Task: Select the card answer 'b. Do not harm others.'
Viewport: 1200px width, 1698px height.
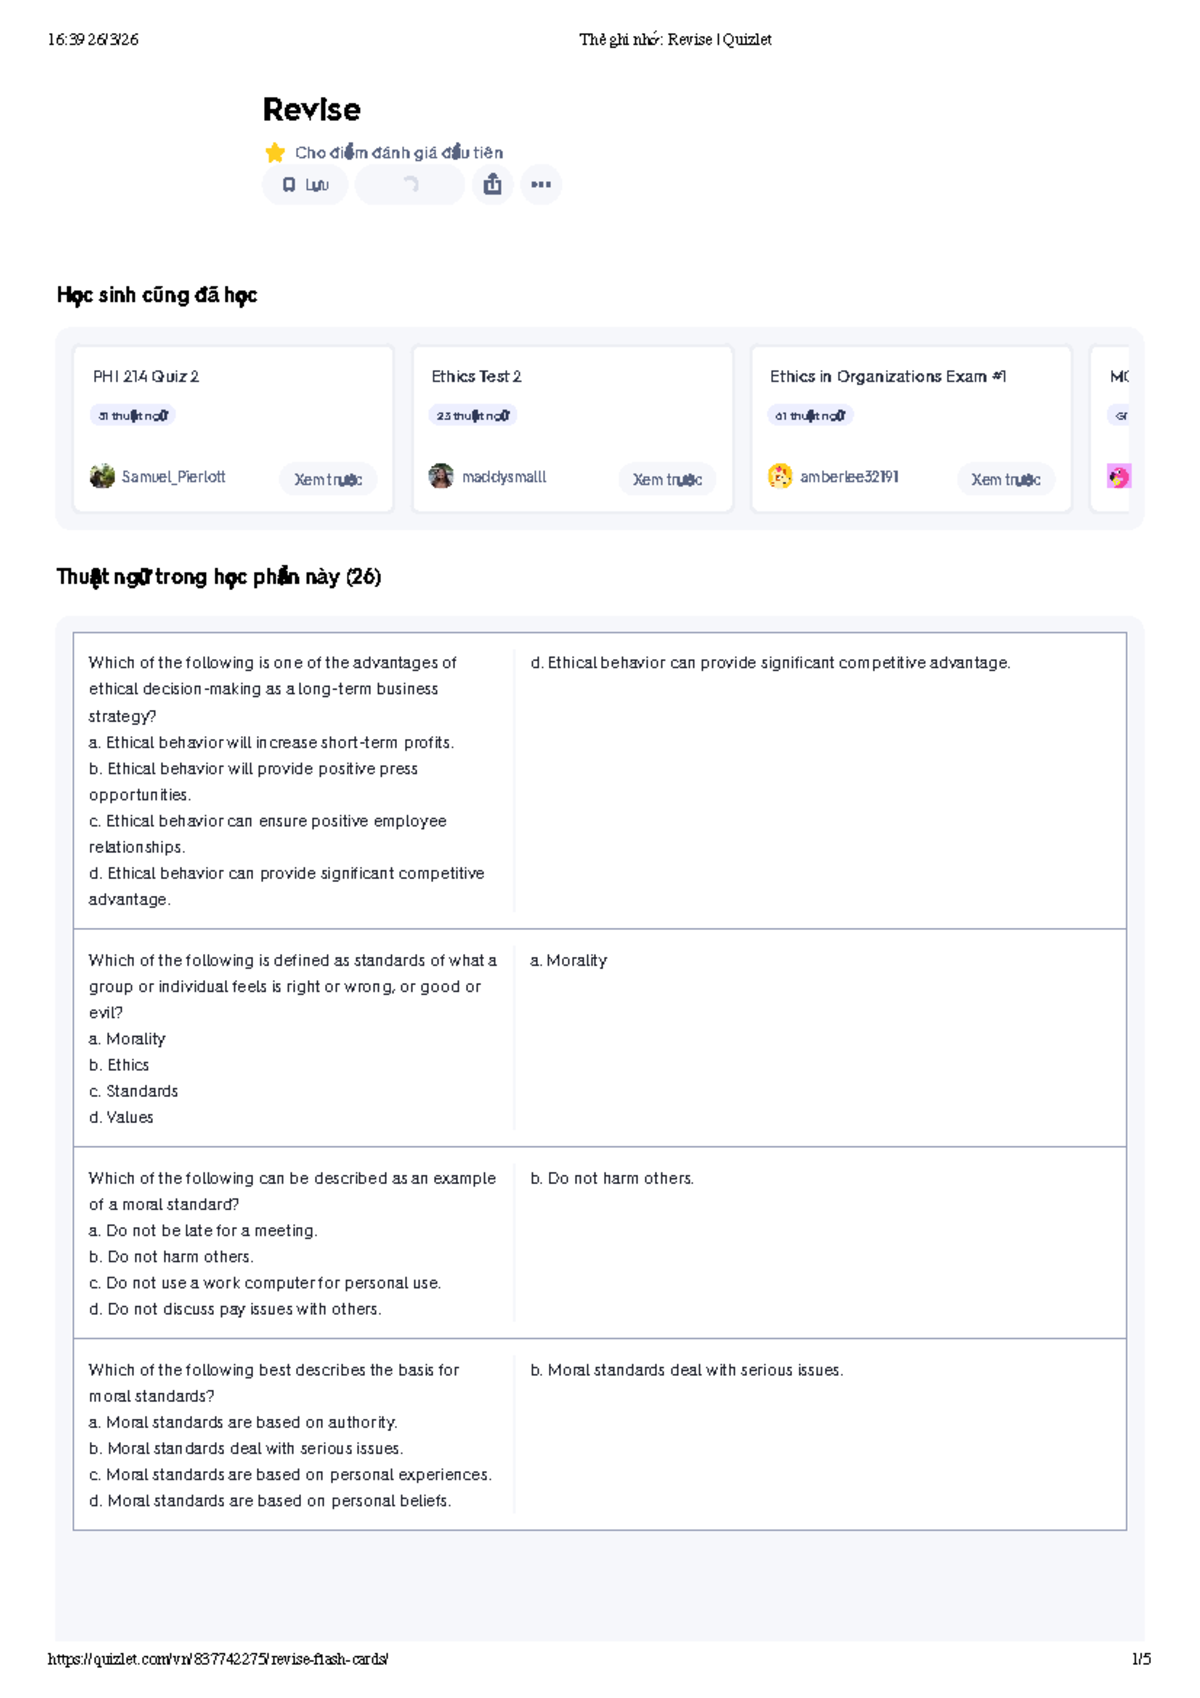Action: pyautogui.click(x=612, y=1179)
